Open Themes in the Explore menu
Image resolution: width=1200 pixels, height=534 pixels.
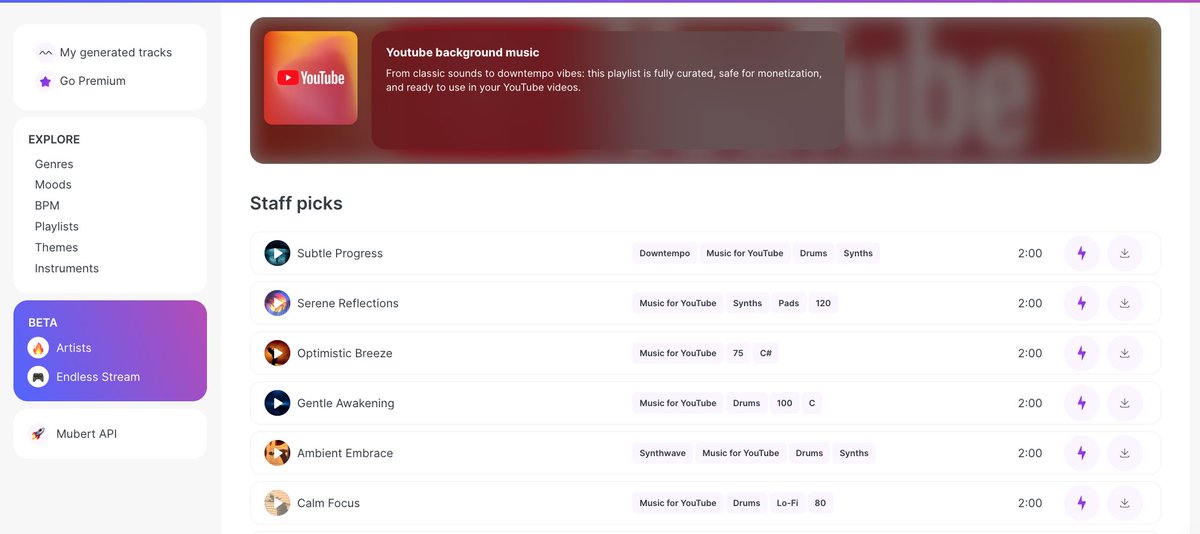56,248
